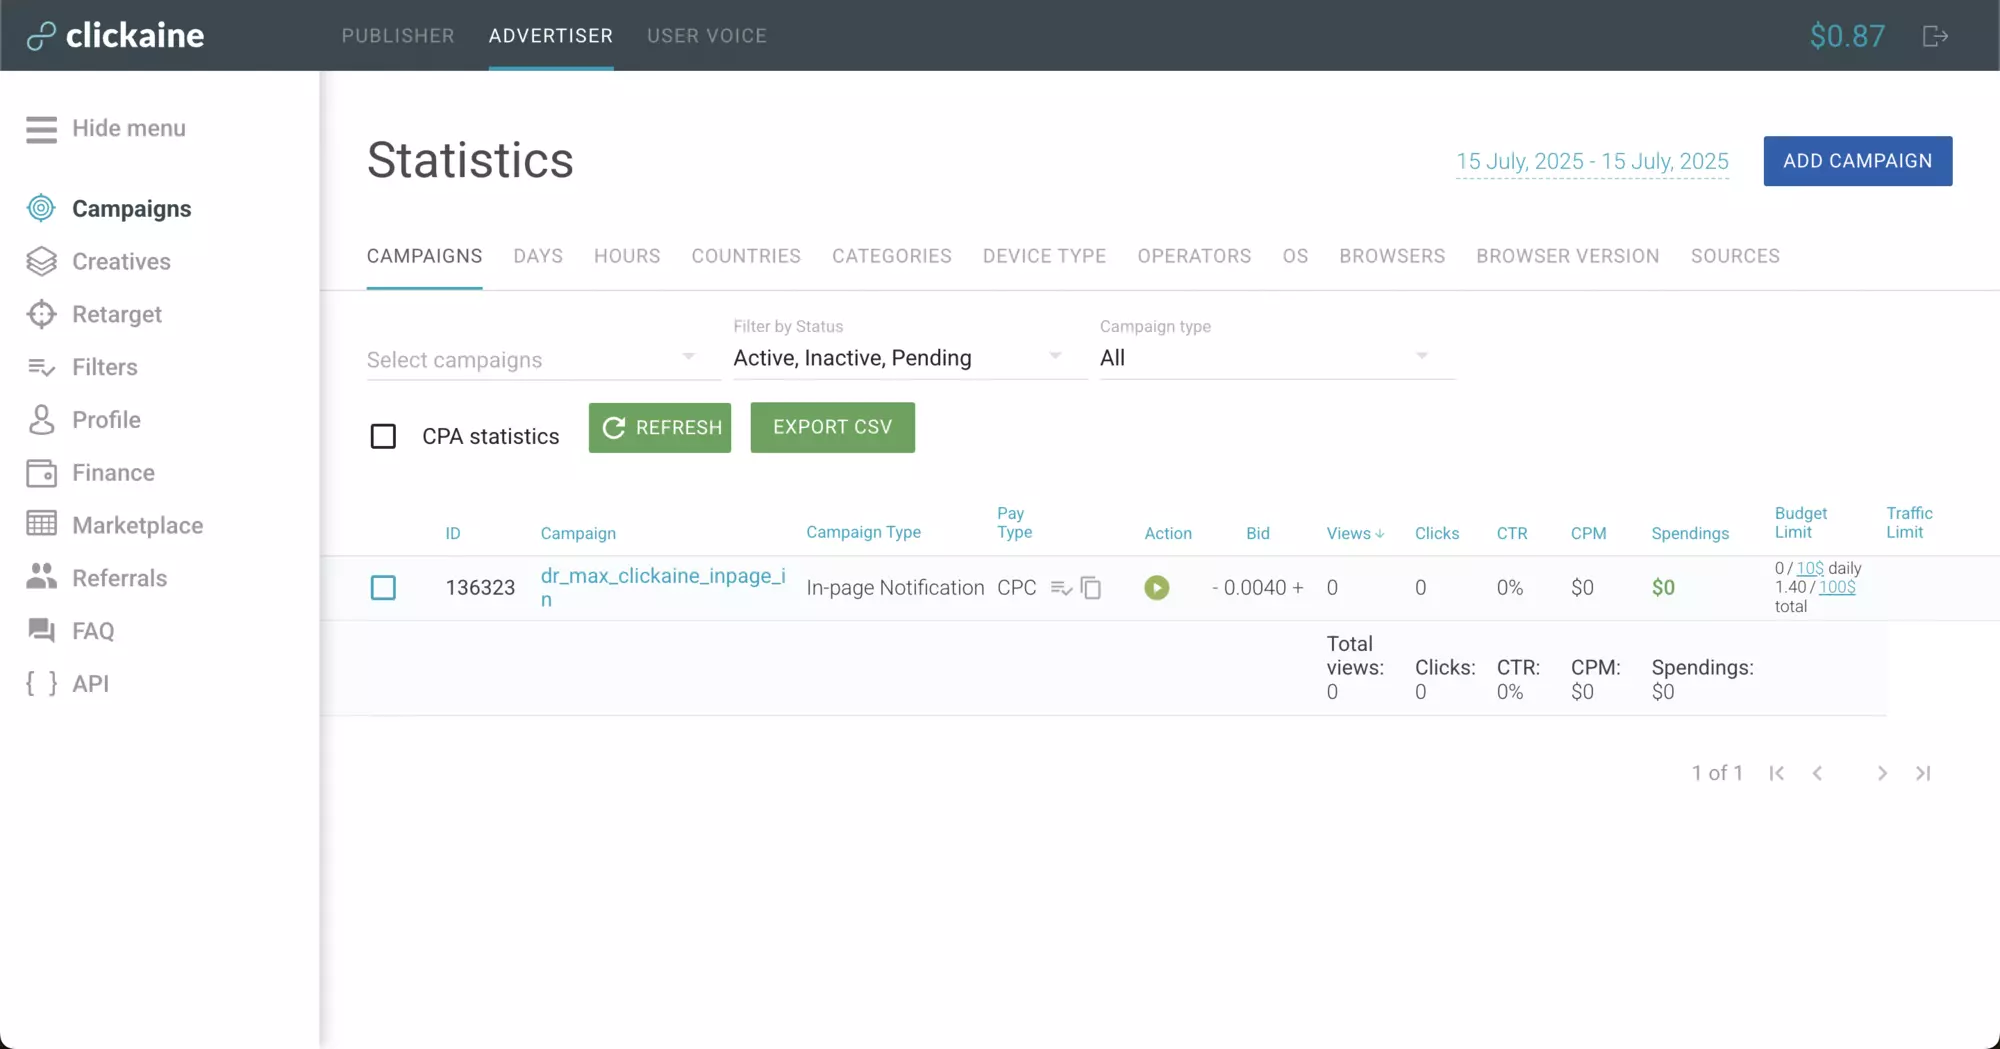Viewport: 2000px width, 1049px height.
Task: Export statistics with EXPORT CSV button
Action: pyautogui.click(x=832, y=427)
